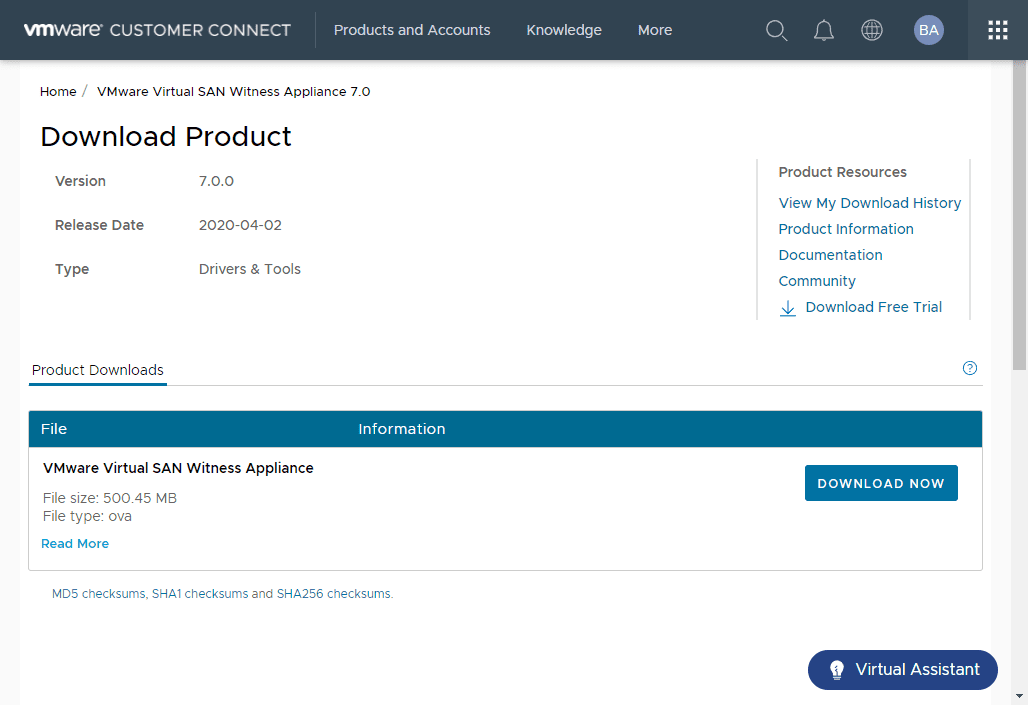The width and height of the screenshot is (1028, 705).
Task: Expand the More menu
Action: [655, 30]
